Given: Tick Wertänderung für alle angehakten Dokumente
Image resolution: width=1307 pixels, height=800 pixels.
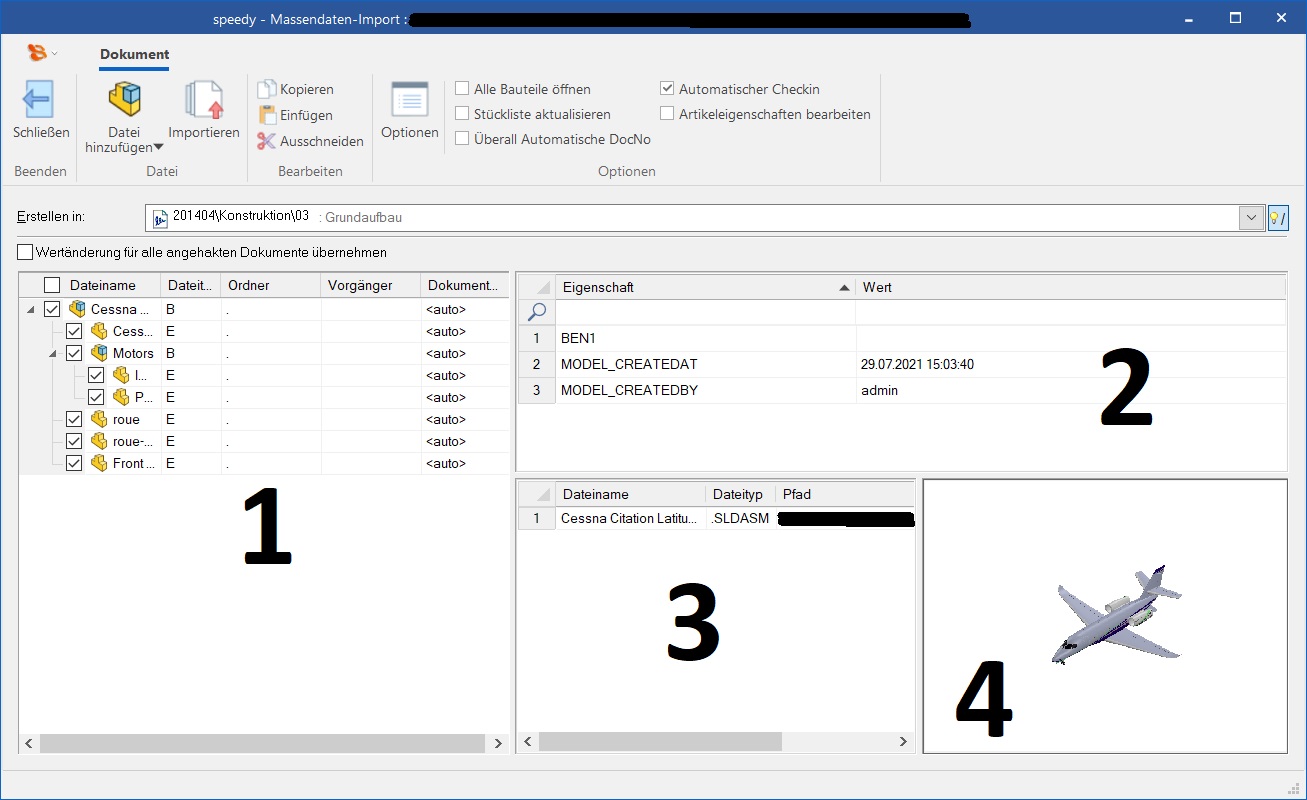Looking at the screenshot, I should tap(25, 252).
